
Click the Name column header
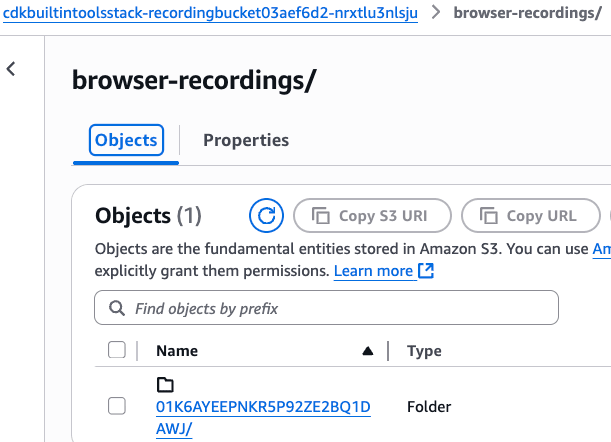[177, 351]
